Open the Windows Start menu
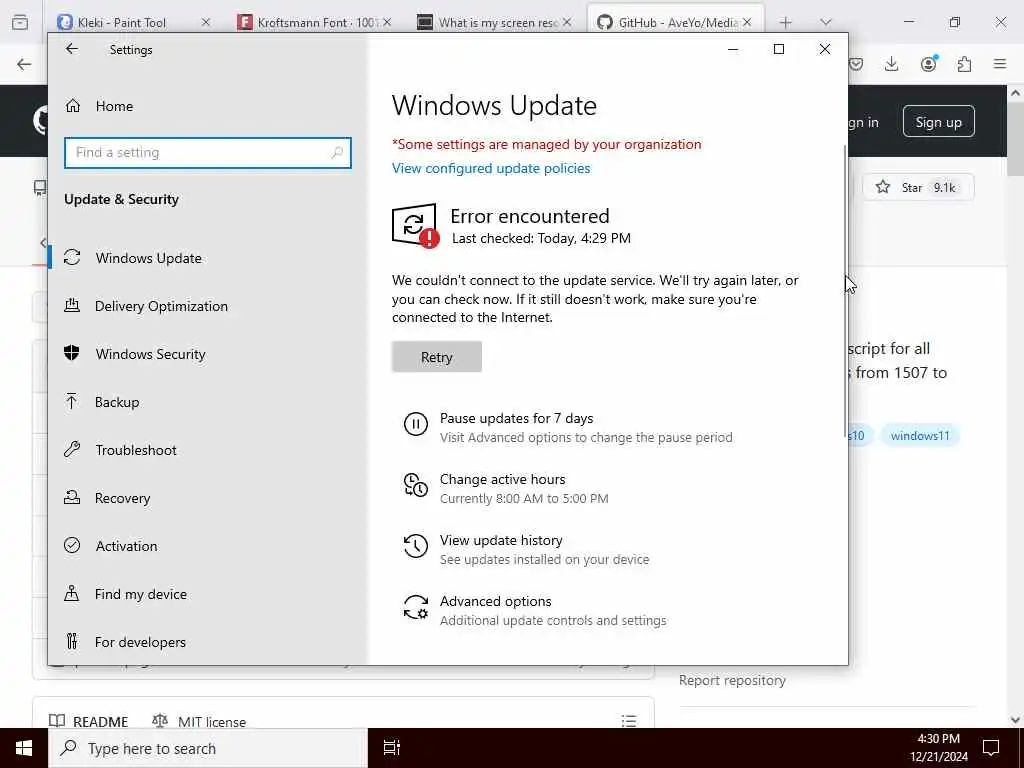The height and width of the screenshot is (768, 1024). [x=24, y=748]
